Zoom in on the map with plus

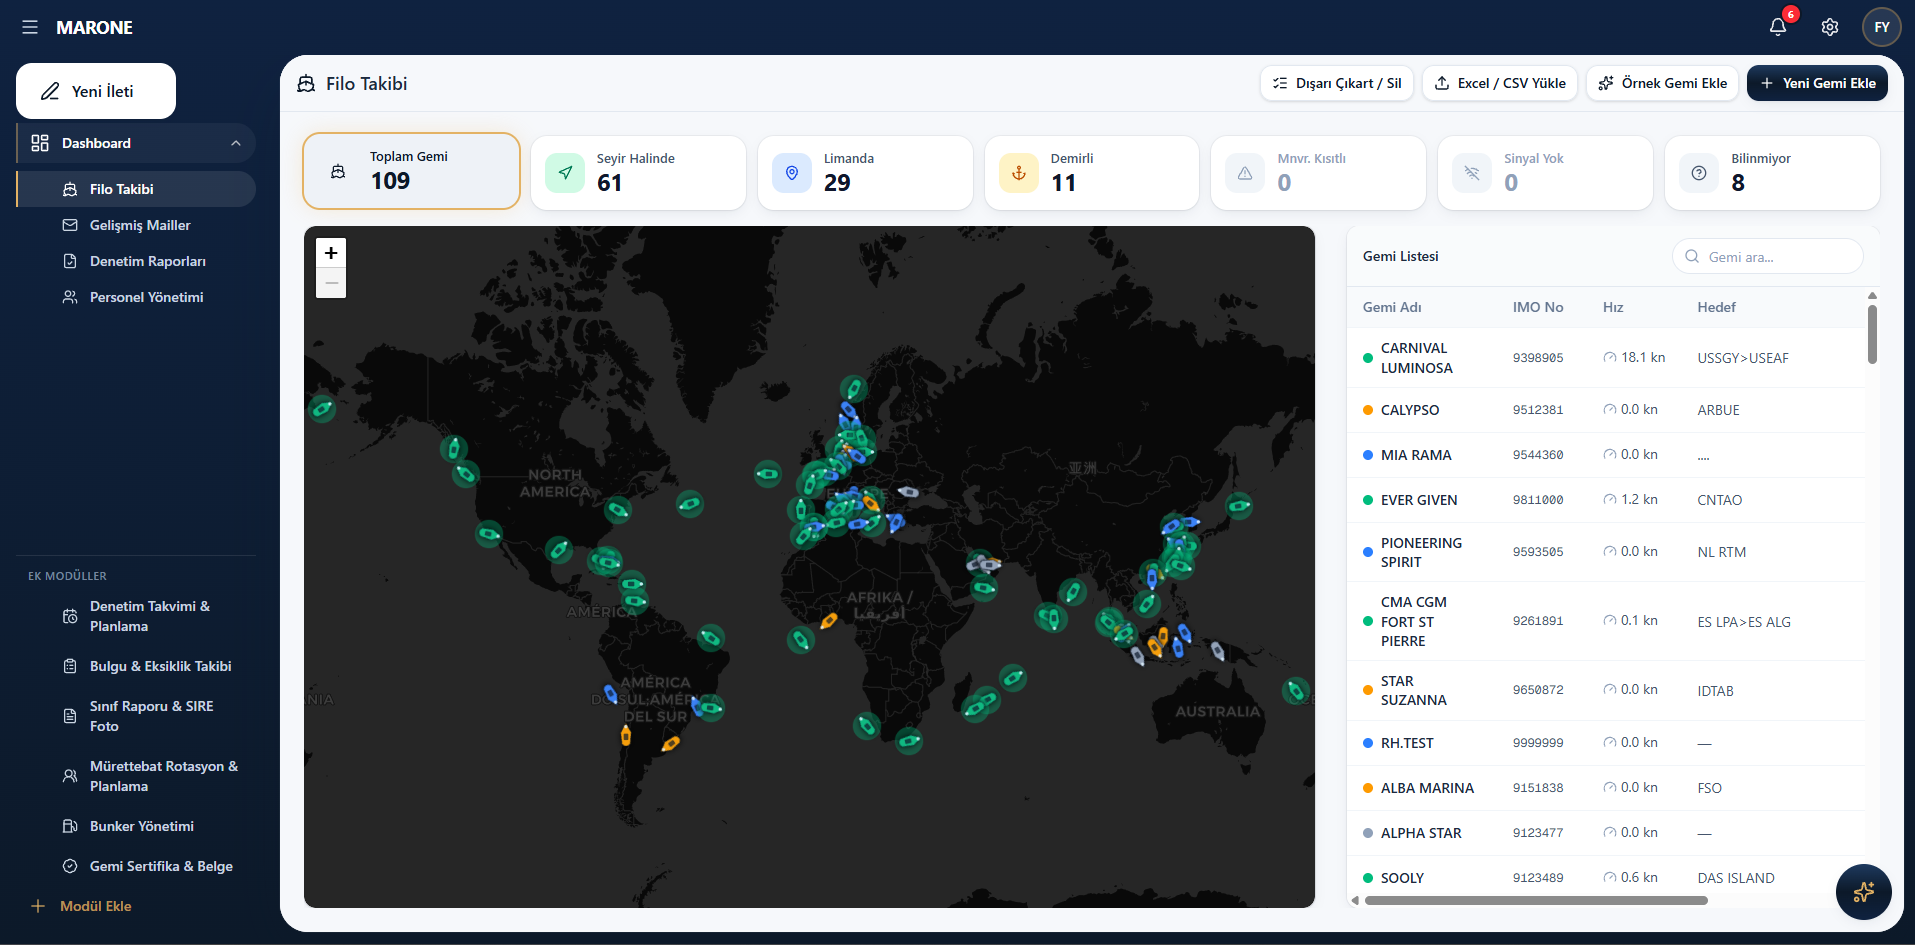(x=331, y=253)
